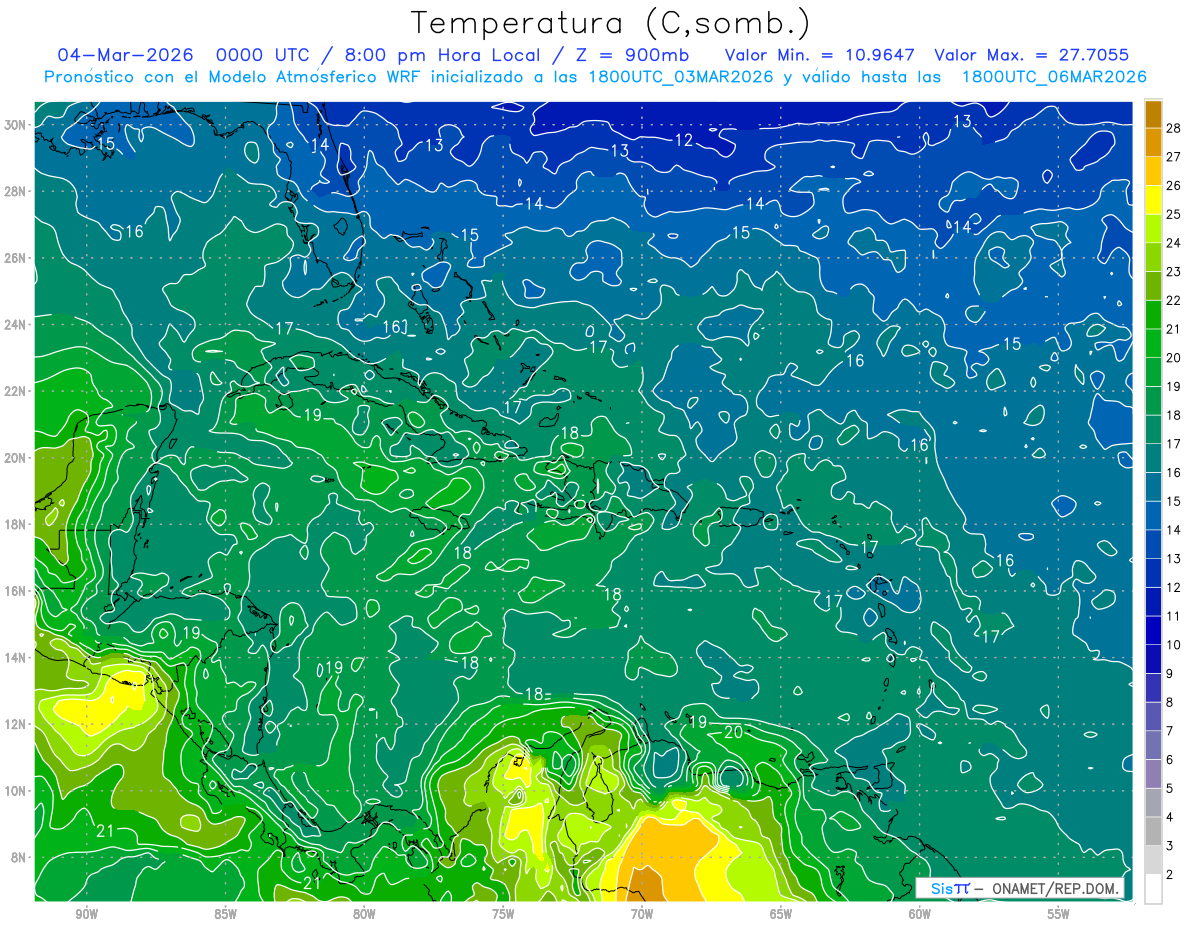Image resolution: width=1200 pixels, height=927 pixels.
Task: Click blue legend swatch between 14 and 15
Action: coord(1153,515)
